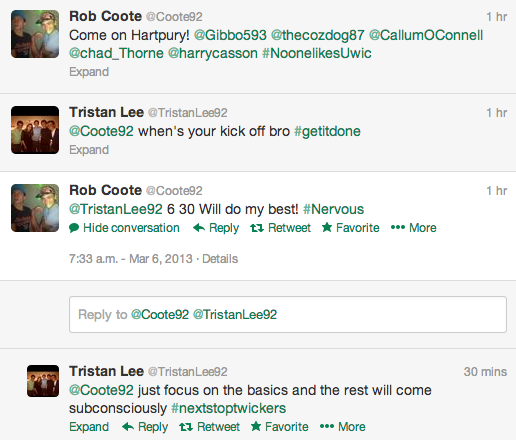The image size is (516, 440).
Task: Open the #nextstoptwickers hashtag
Action: (x=228, y=408)
